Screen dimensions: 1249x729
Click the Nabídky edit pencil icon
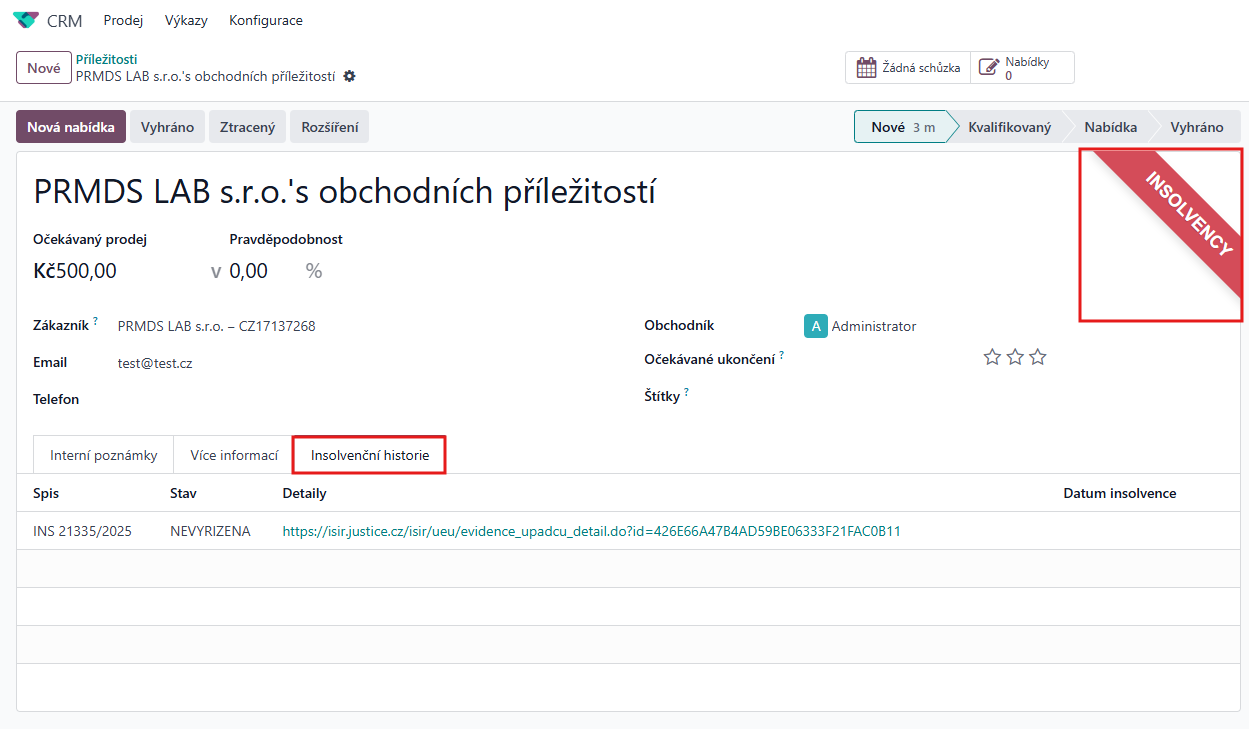tap(989, 68)
